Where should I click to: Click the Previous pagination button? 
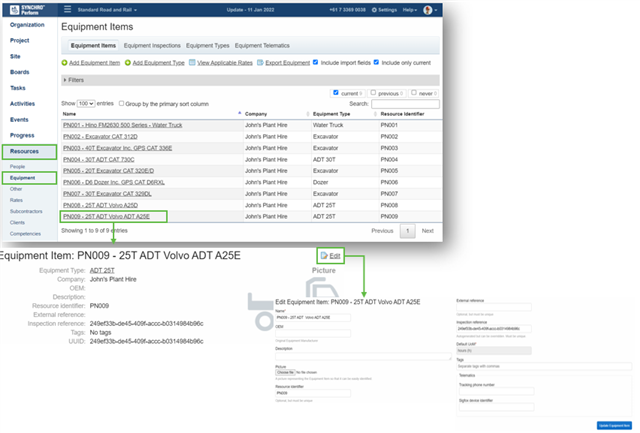(382, 231)
